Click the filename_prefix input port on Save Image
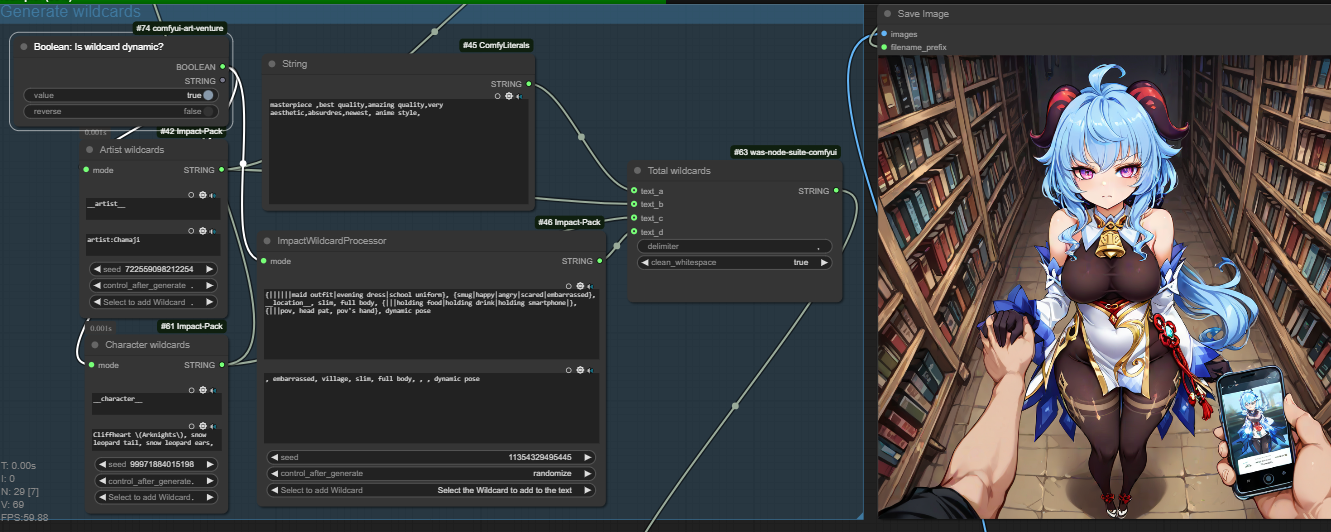Screen dimensions: 1331x532 coord(884,47)
